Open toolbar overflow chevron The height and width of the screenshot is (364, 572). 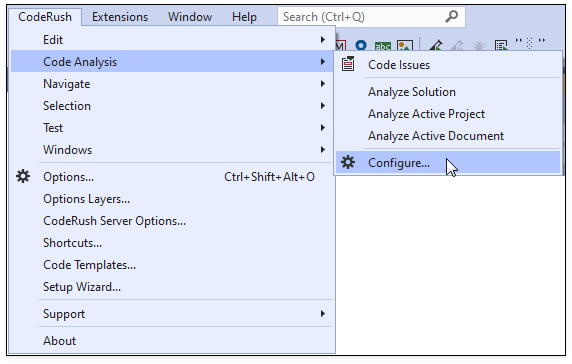(x=542, y=40)
